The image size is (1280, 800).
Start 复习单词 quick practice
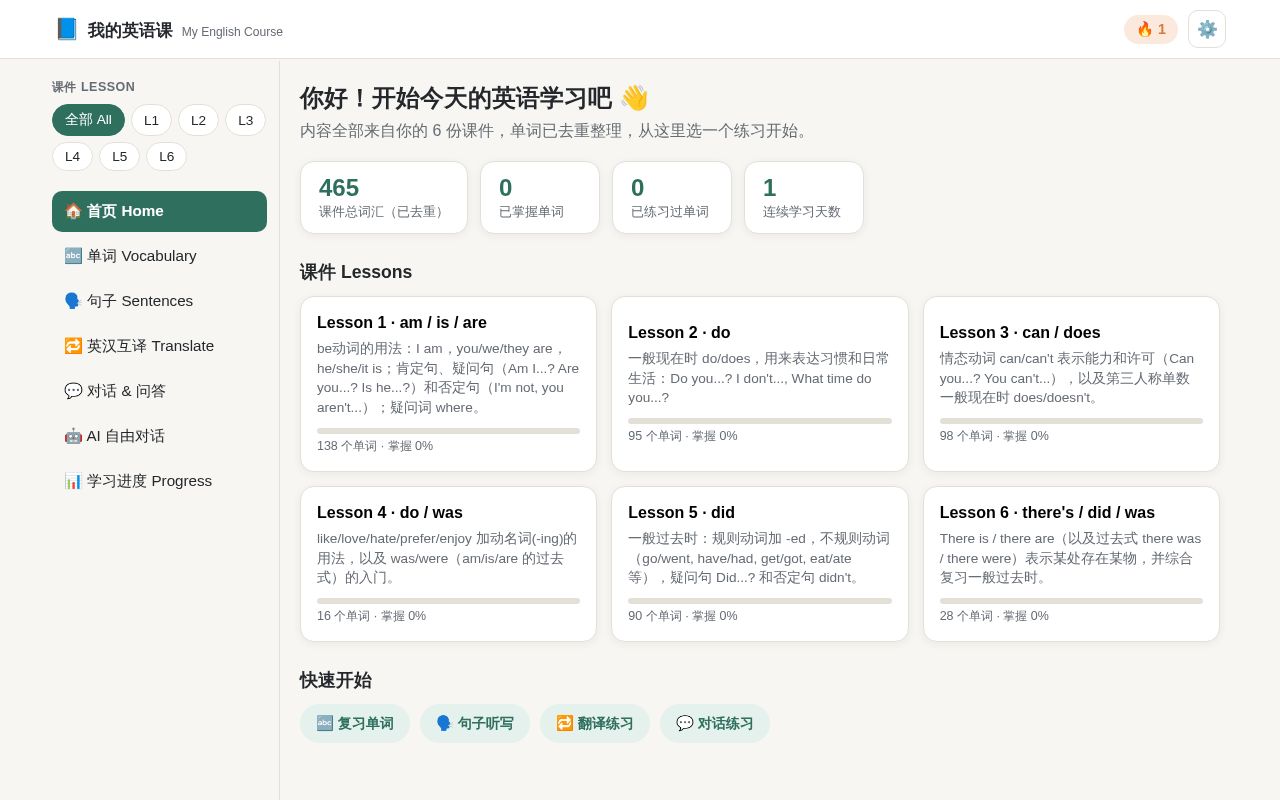(355, 723)
